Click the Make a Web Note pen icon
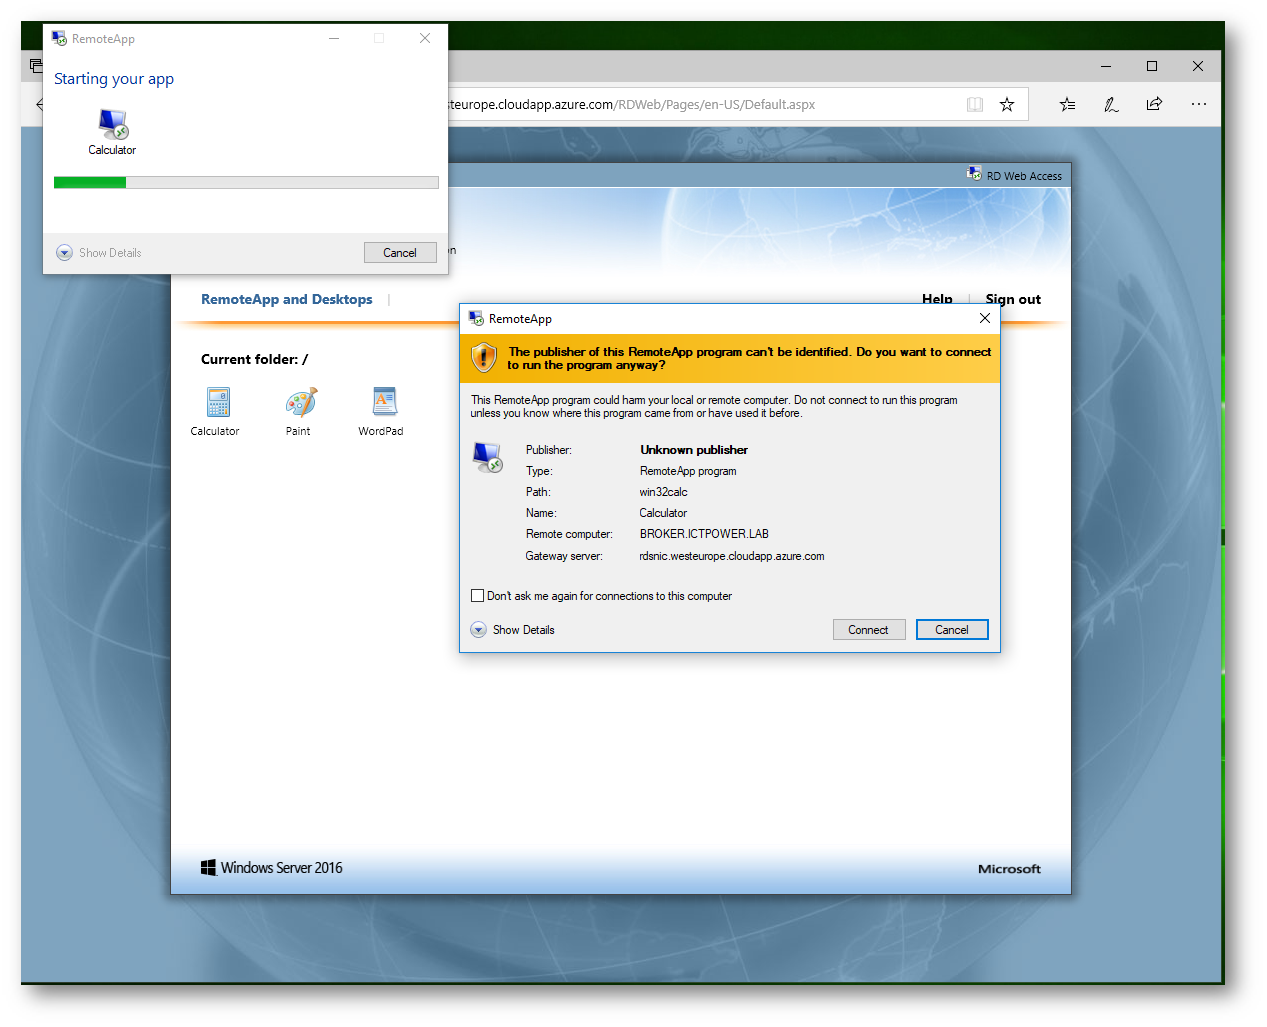The width and height of the screenshot is (1267, 1027). pyautogui.click(x=1111, y=104)
